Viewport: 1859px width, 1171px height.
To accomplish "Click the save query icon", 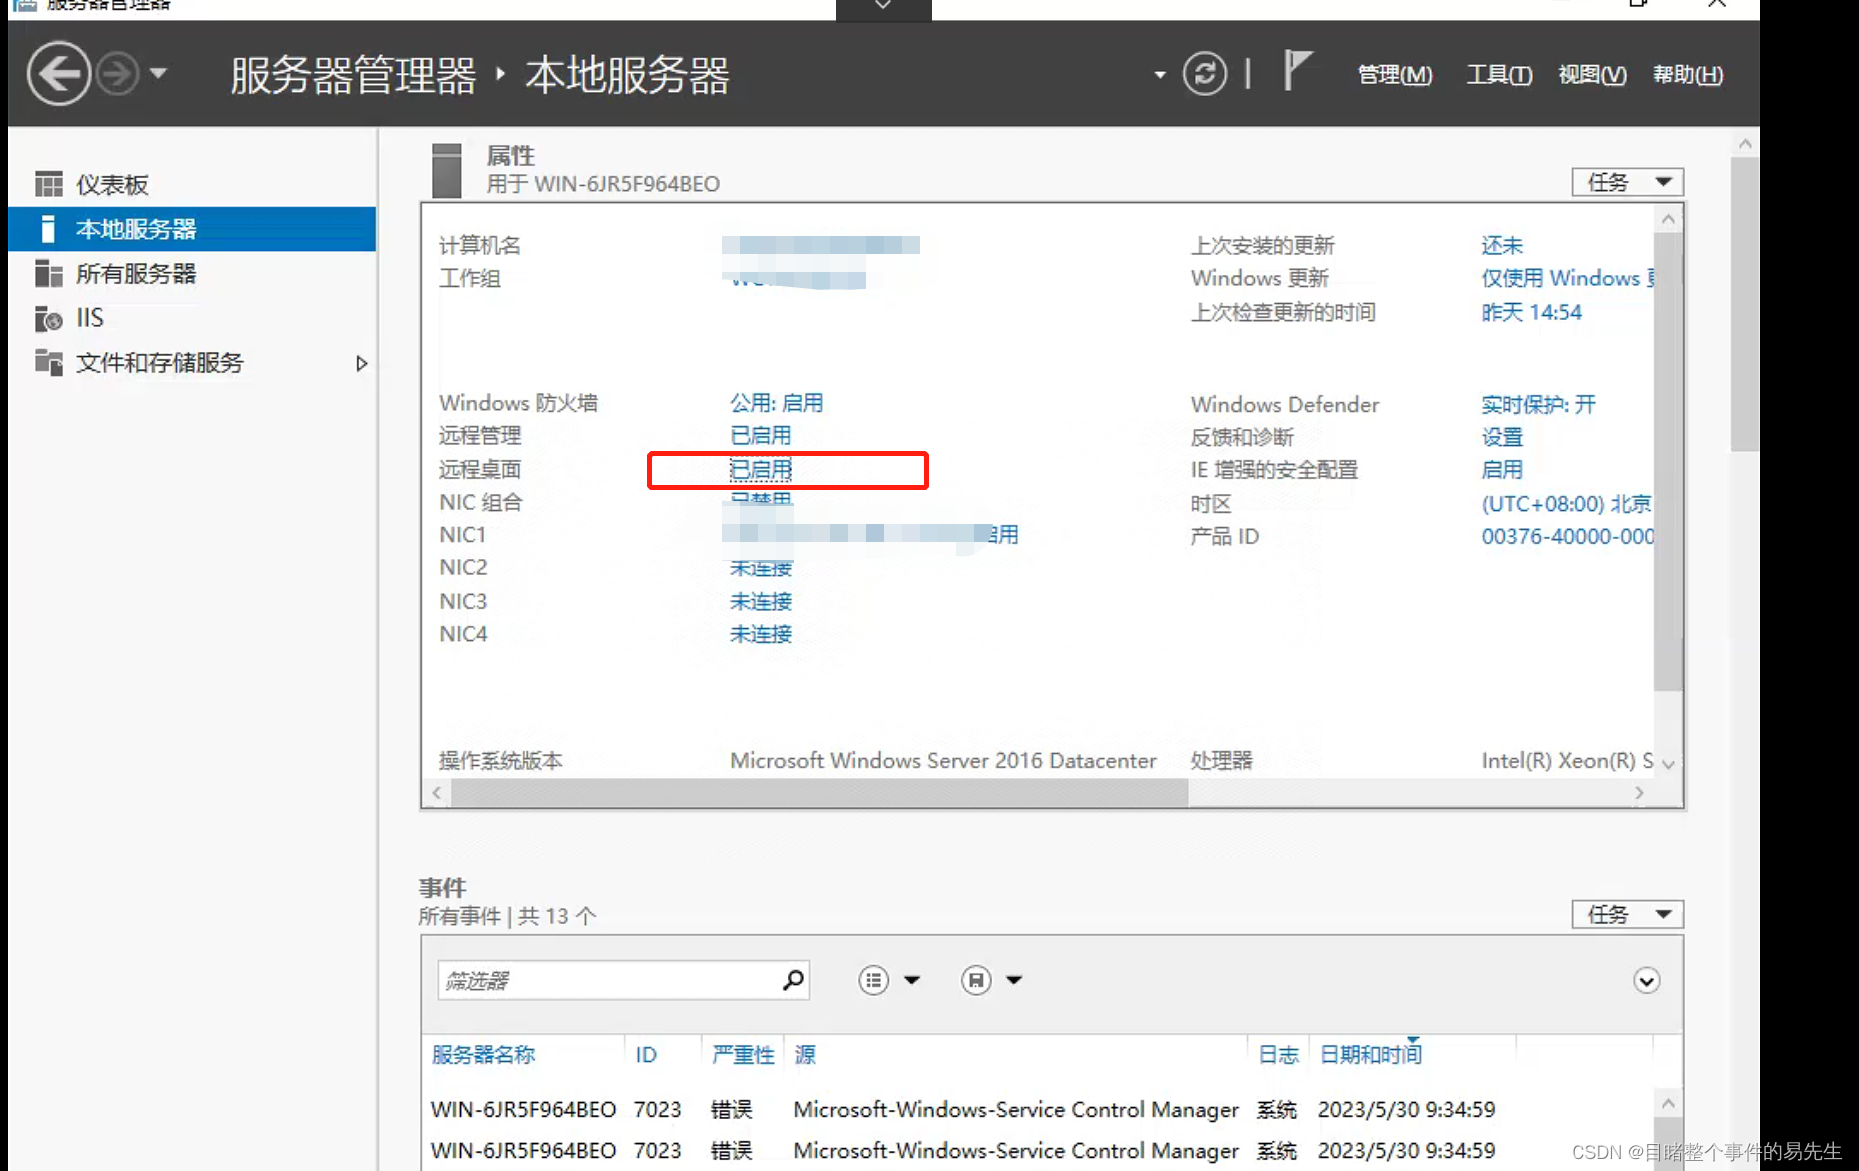I will (976, 980).
